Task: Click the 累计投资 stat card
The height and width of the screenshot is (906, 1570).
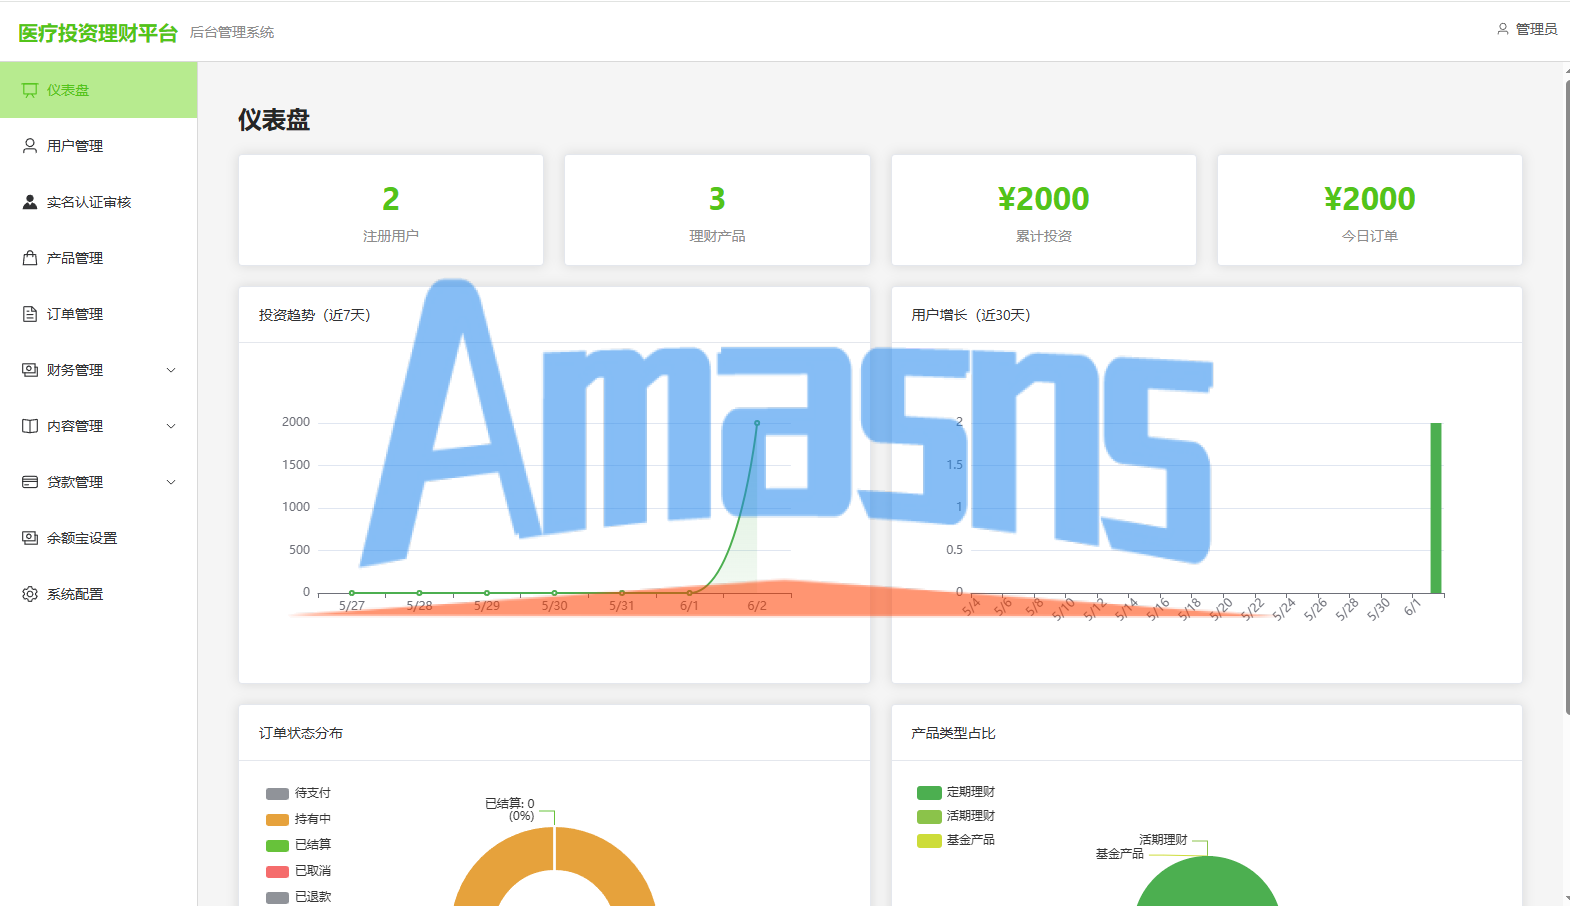Action: click(x=1044, y=210)
